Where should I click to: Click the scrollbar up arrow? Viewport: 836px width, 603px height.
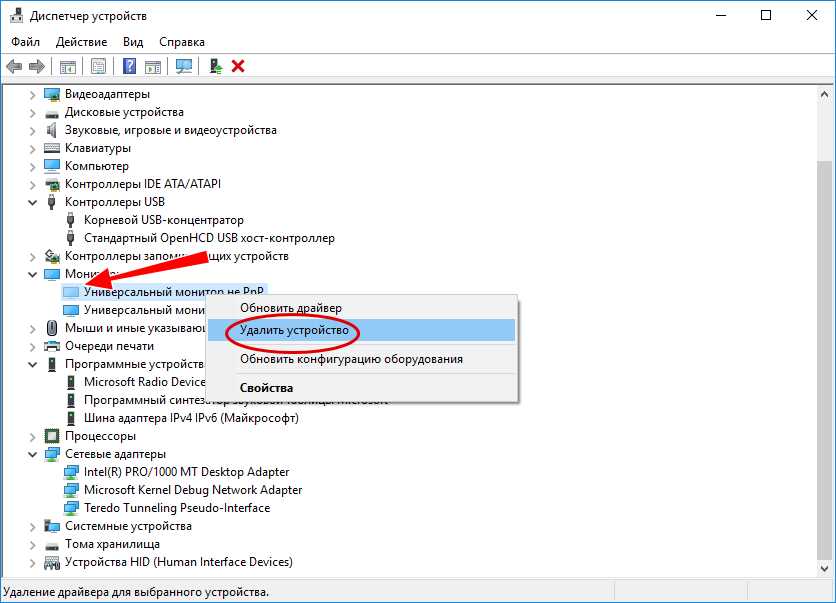pos(824,95)
